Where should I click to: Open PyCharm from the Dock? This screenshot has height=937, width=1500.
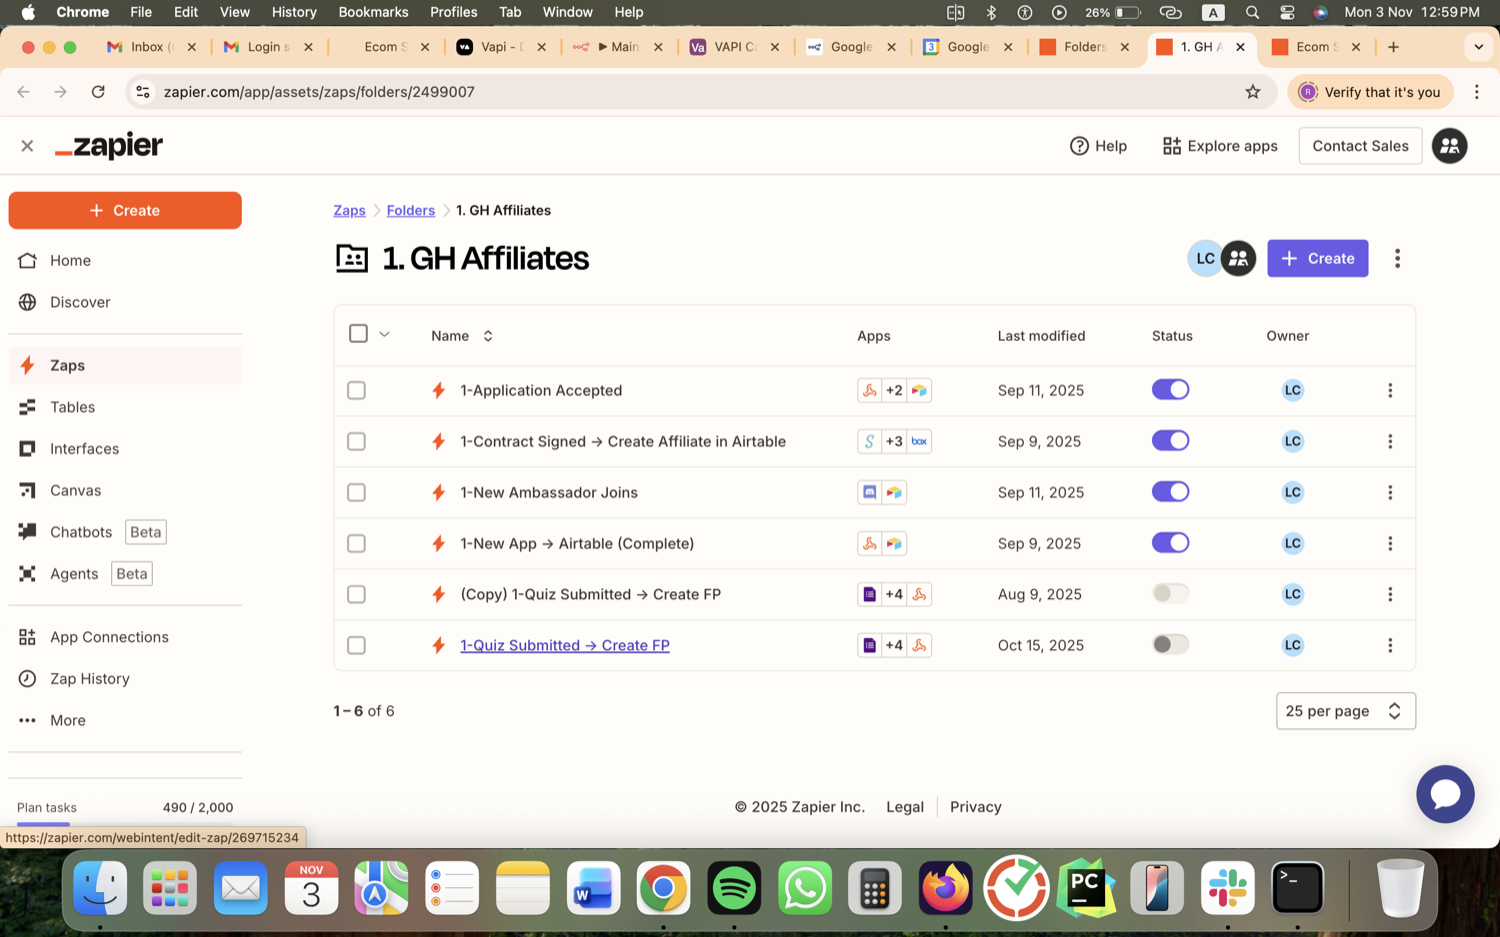pyautogui.click(x=1086, y=888)
